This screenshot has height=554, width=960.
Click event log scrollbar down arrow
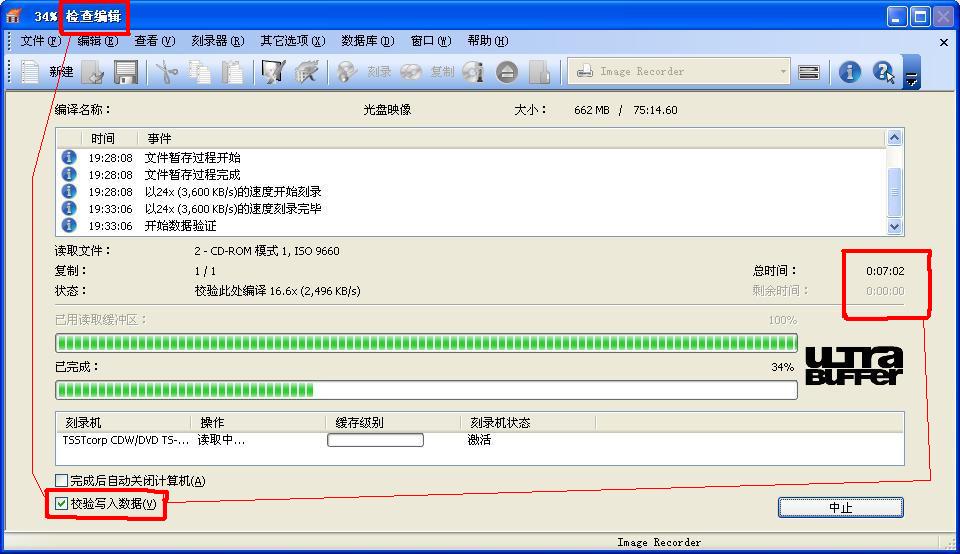click(x=894, y=226)
